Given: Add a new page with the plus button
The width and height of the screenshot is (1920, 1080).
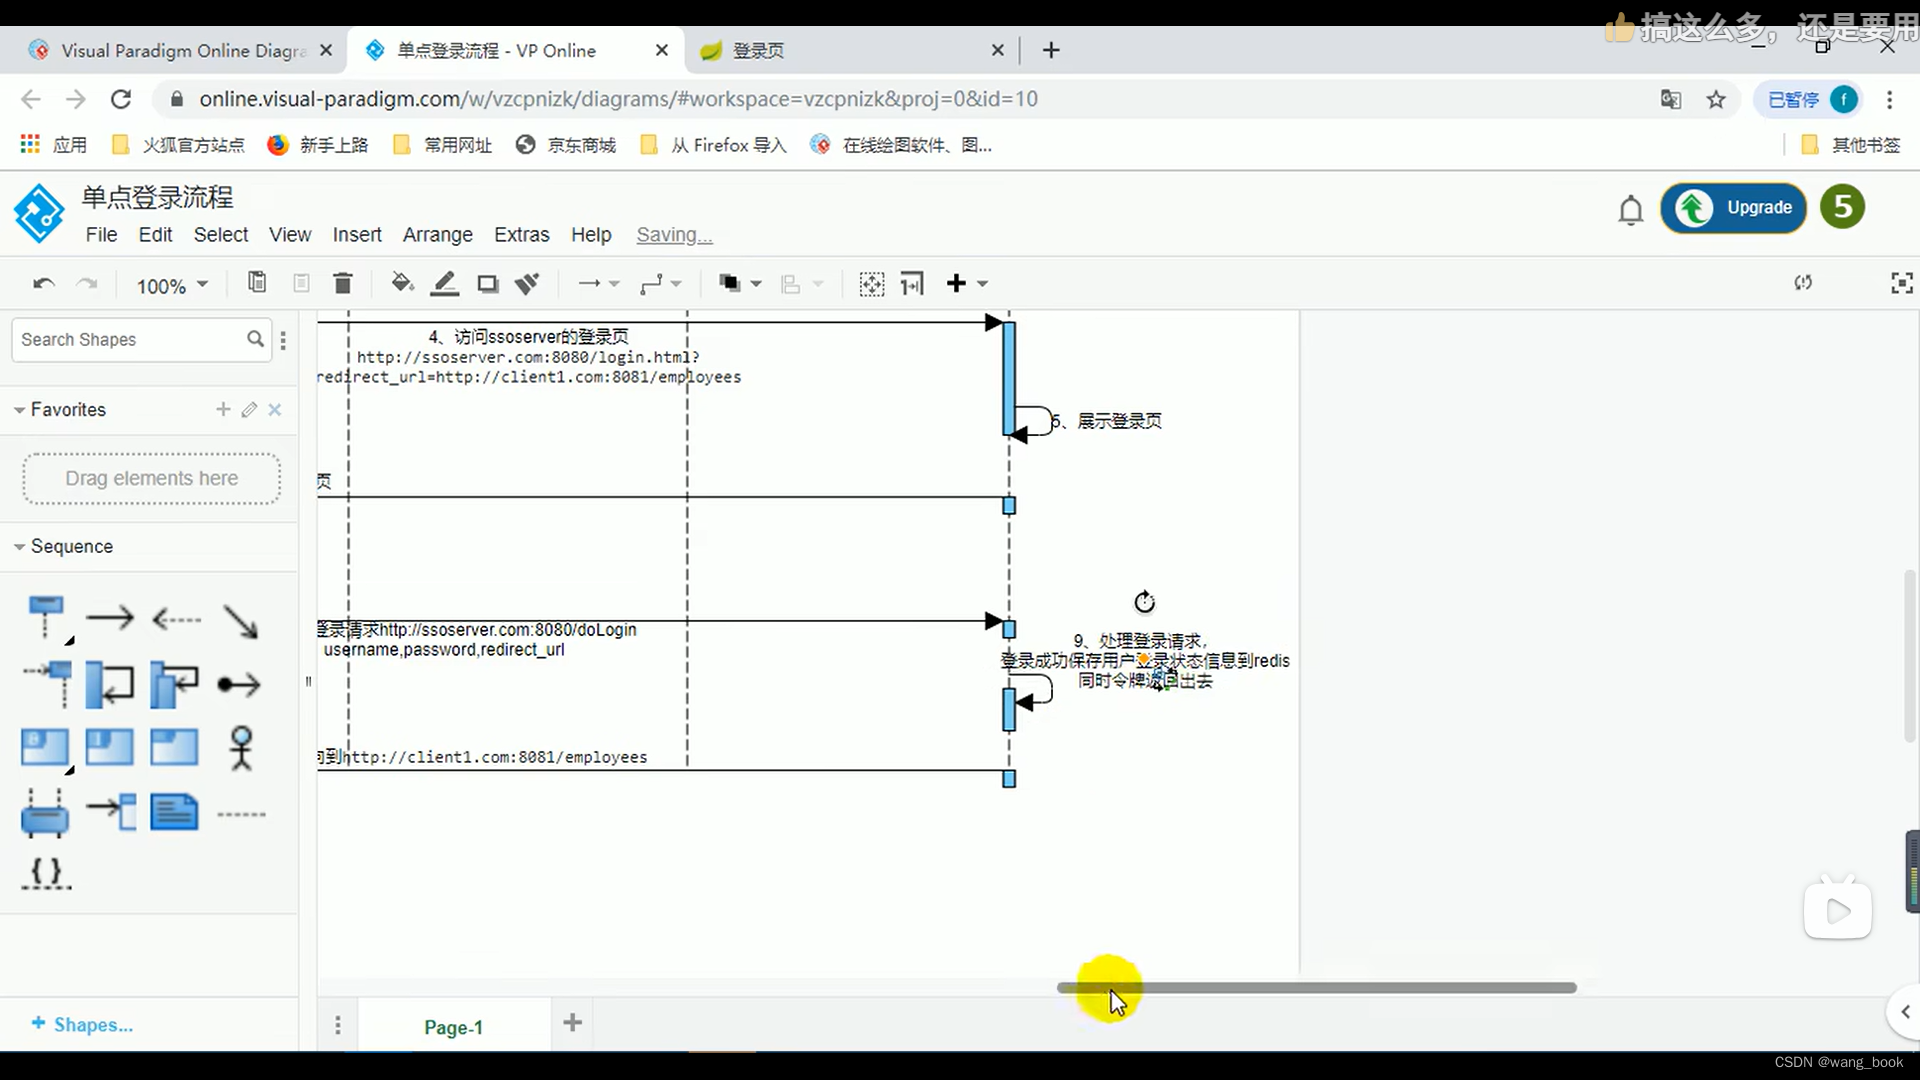Looking at the screenshot, I should click(x=573, y=1022).
